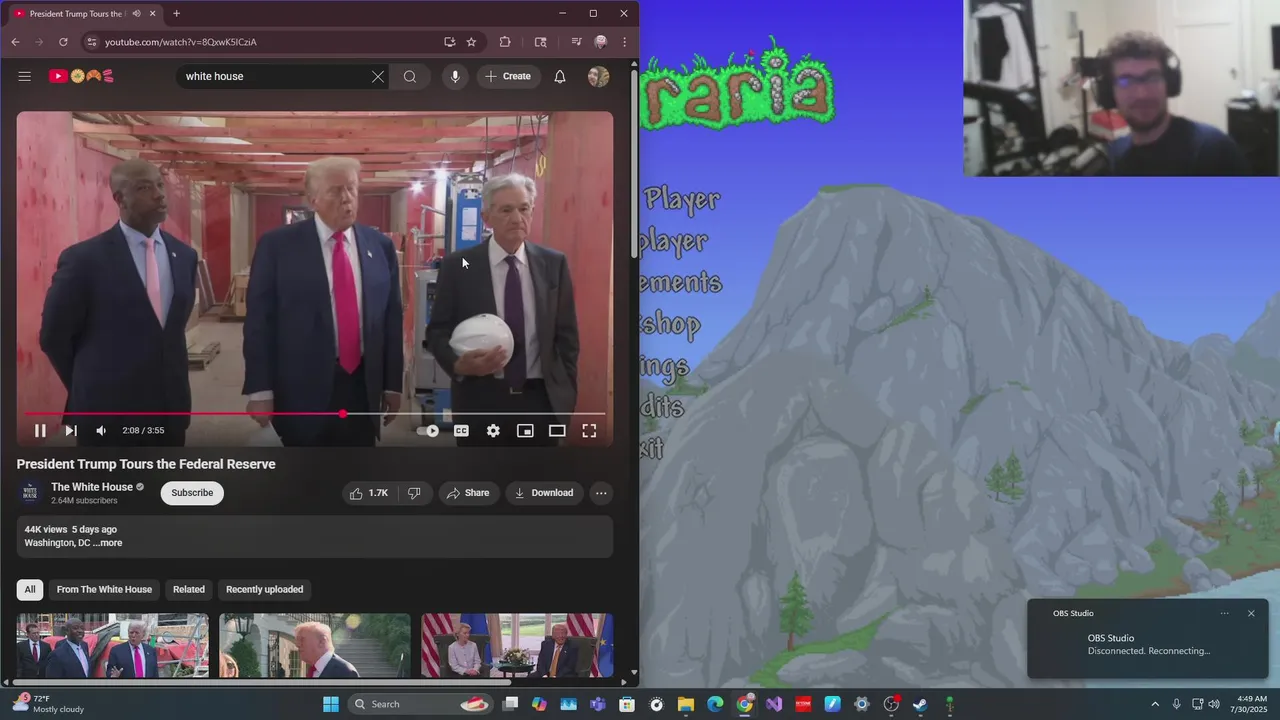Select the 'Related' filter chip
This screenshot has width=1280, height=720.
click(188, 589)
